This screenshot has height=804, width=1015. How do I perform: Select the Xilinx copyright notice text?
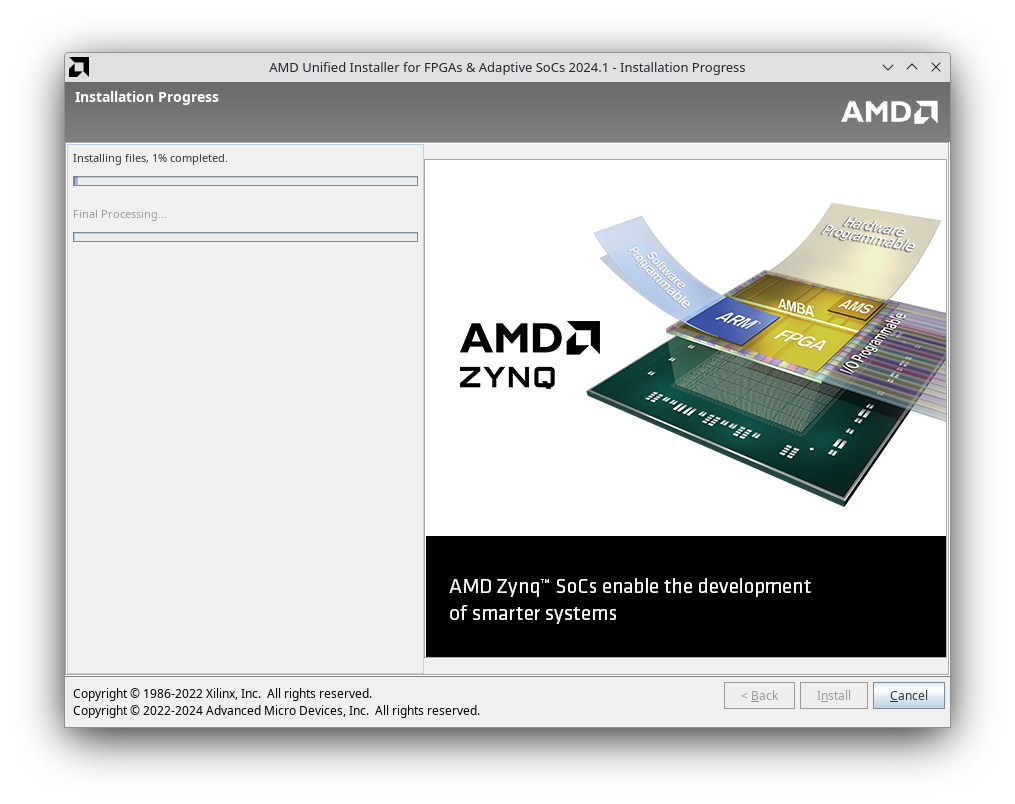coord(222,693)
